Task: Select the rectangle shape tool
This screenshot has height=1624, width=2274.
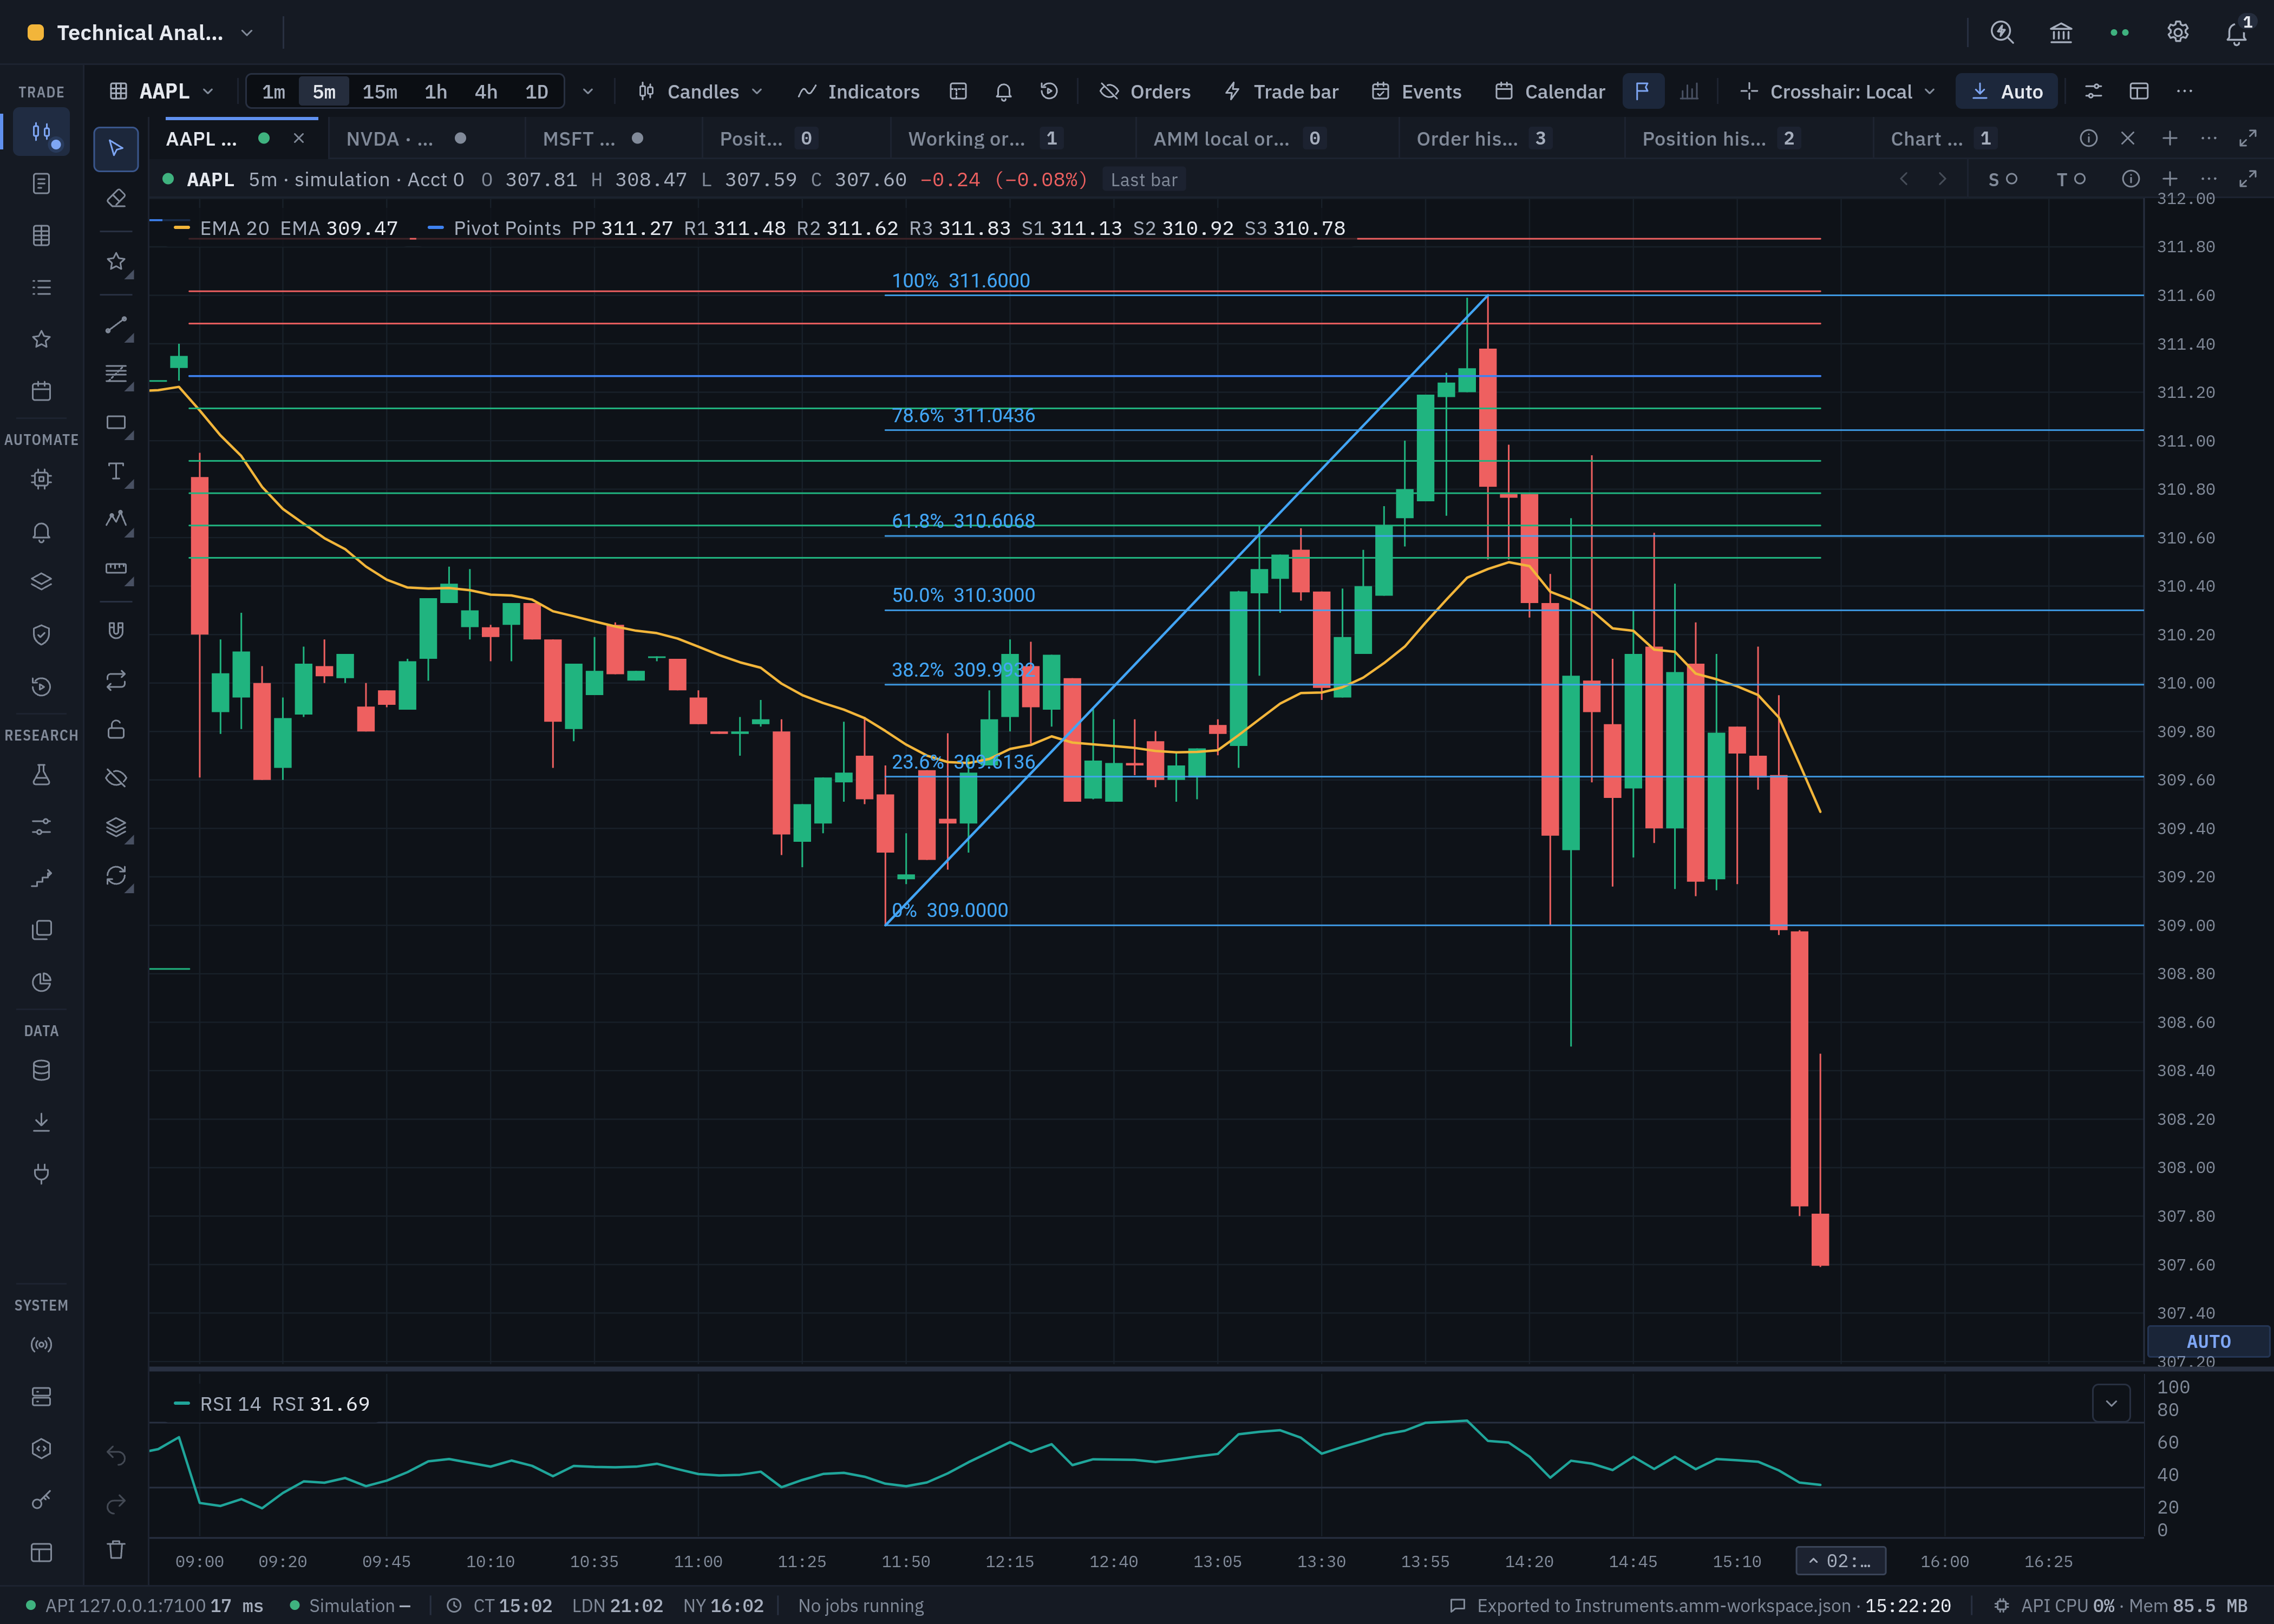Action: coord(116,423)
